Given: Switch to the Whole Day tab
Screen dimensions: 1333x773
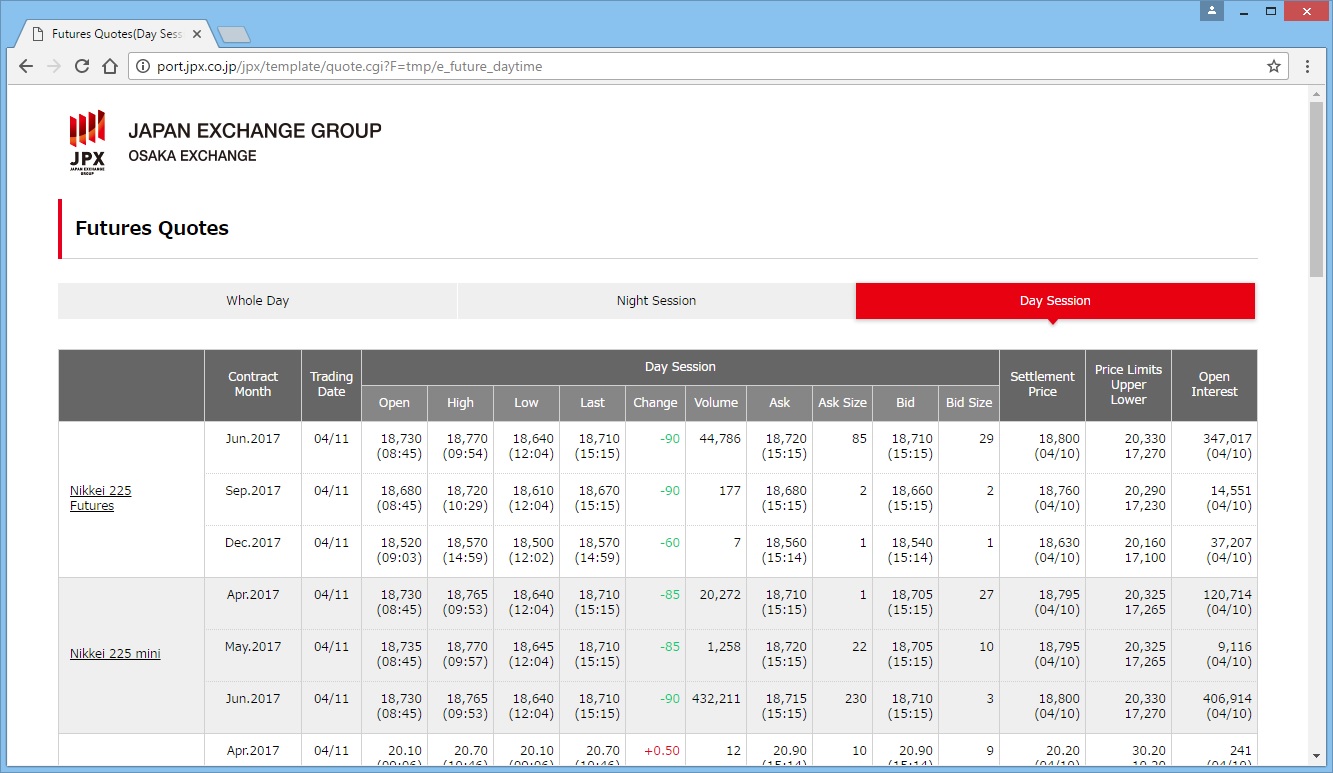Looking at the screenshot, I should tap(257, 301).
